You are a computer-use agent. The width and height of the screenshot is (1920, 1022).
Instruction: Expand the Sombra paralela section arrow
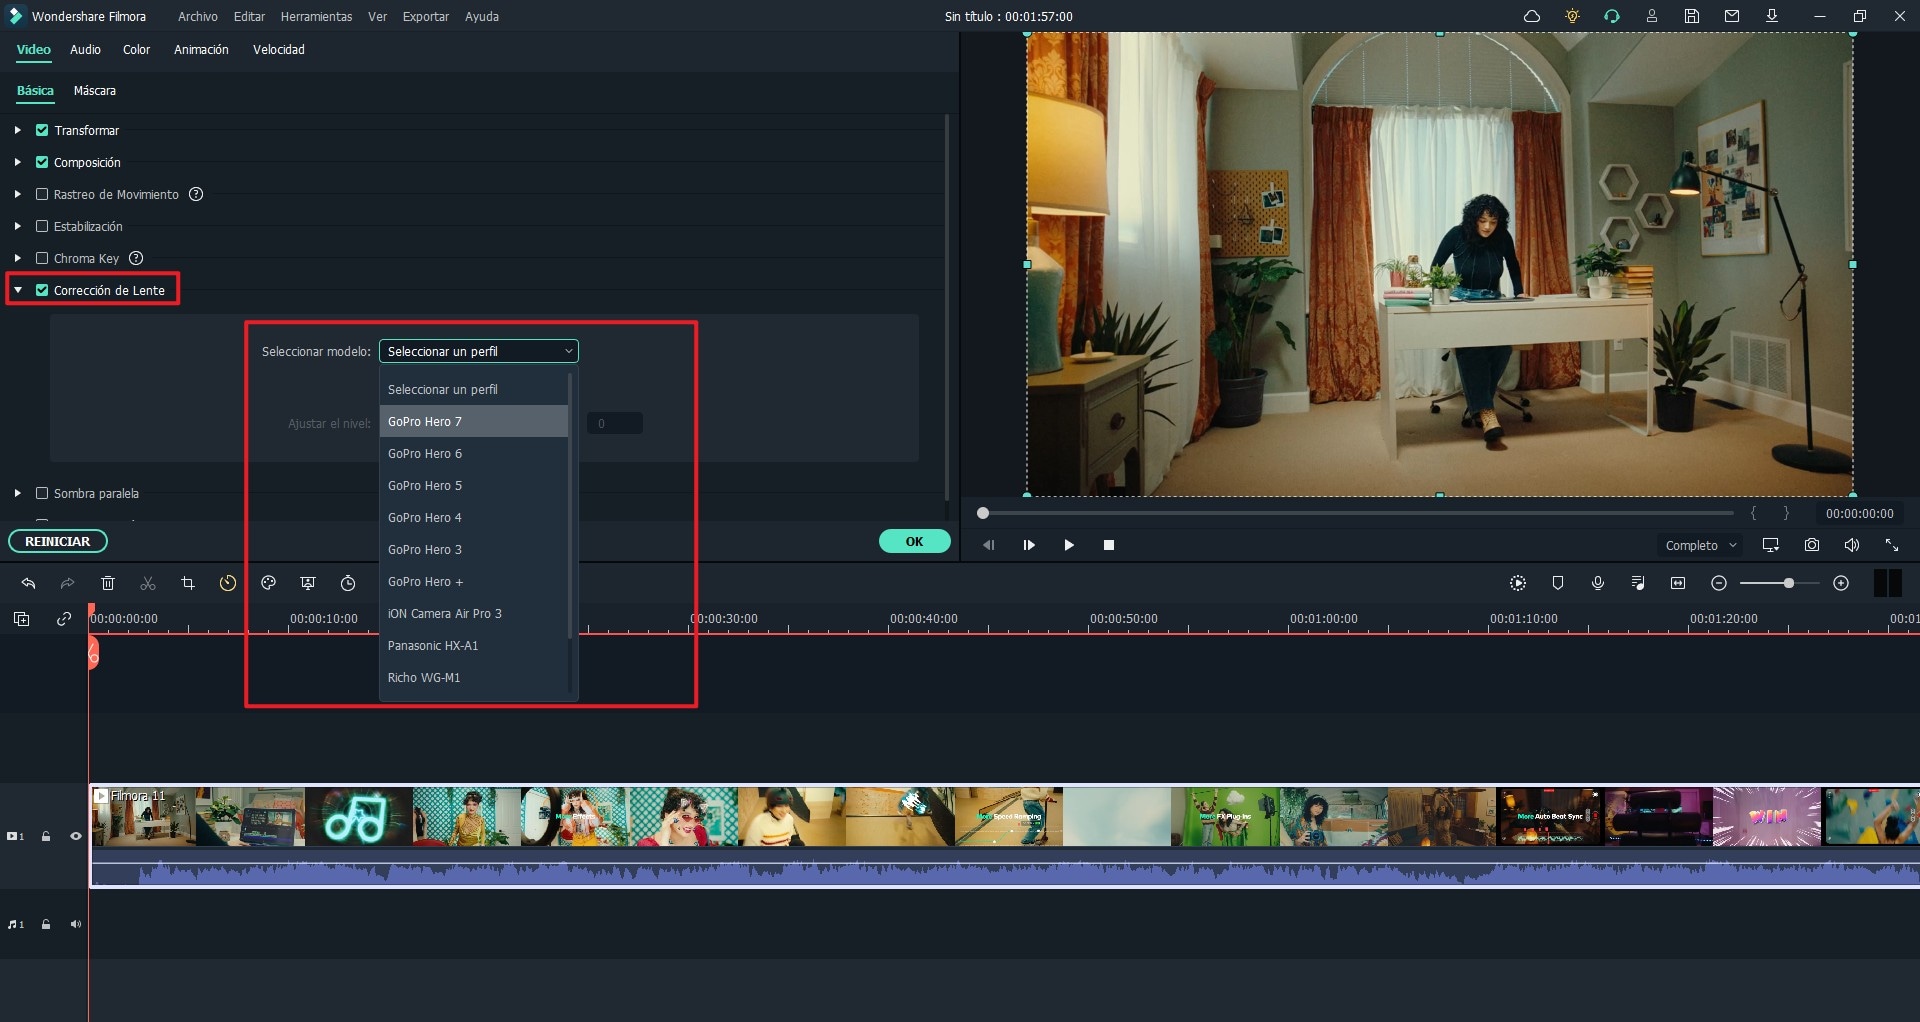17,493
